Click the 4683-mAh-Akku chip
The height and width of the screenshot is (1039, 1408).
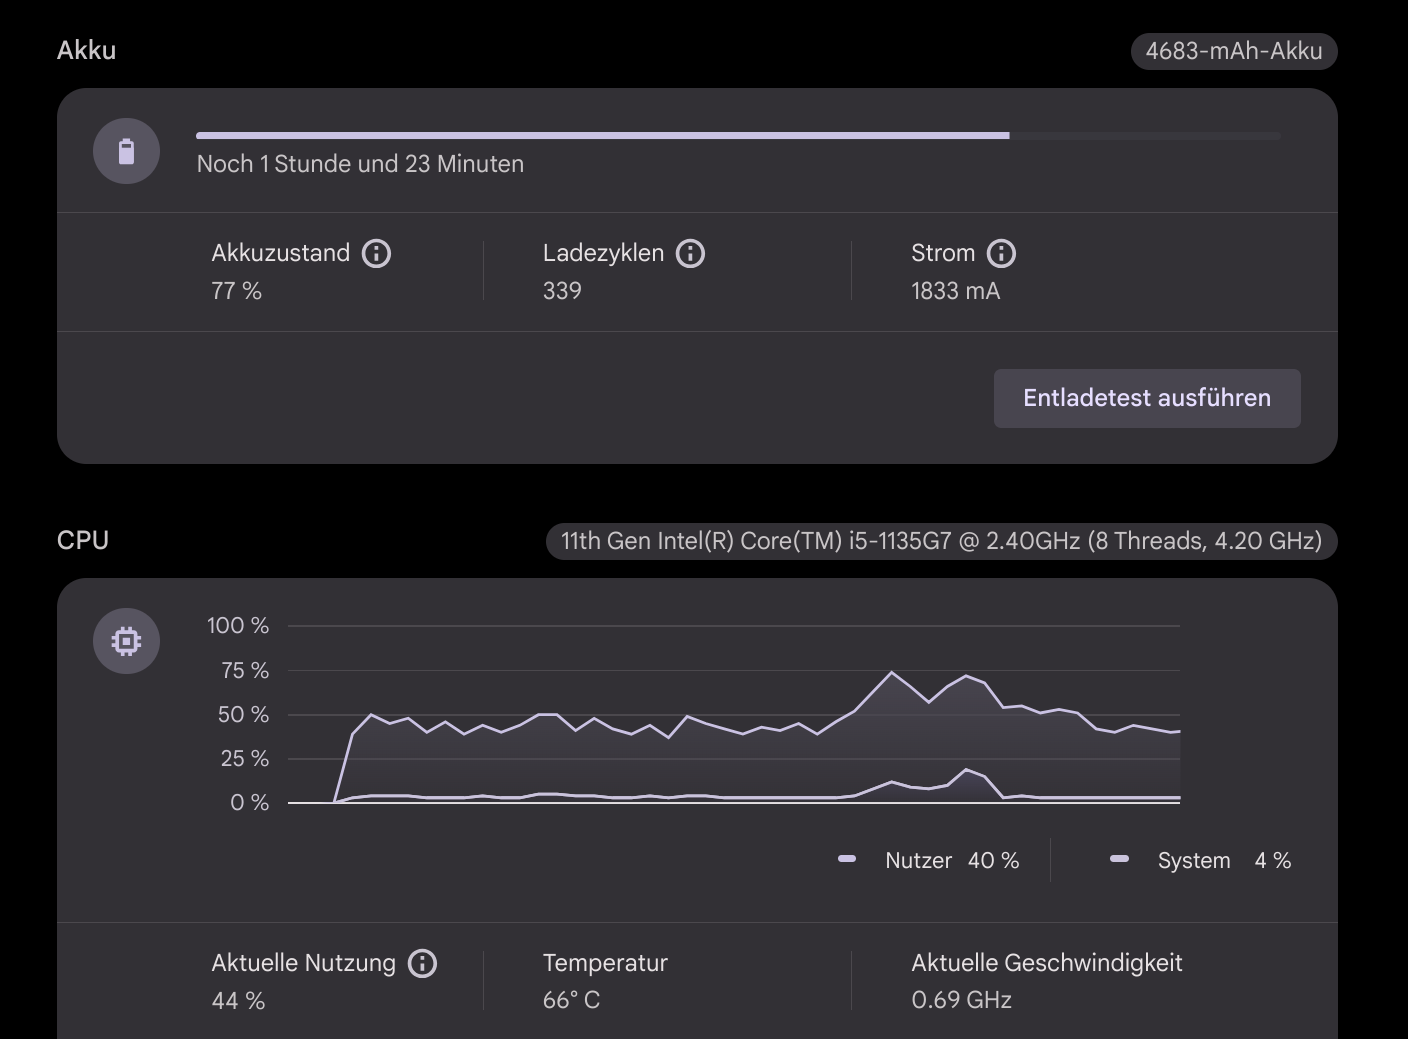pyautogui.click(x=1233, y=51)
